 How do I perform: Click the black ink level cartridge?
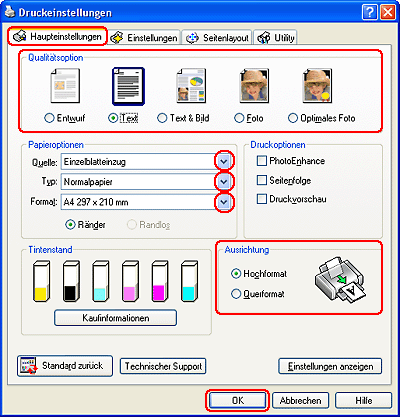[x=71, y=281]
